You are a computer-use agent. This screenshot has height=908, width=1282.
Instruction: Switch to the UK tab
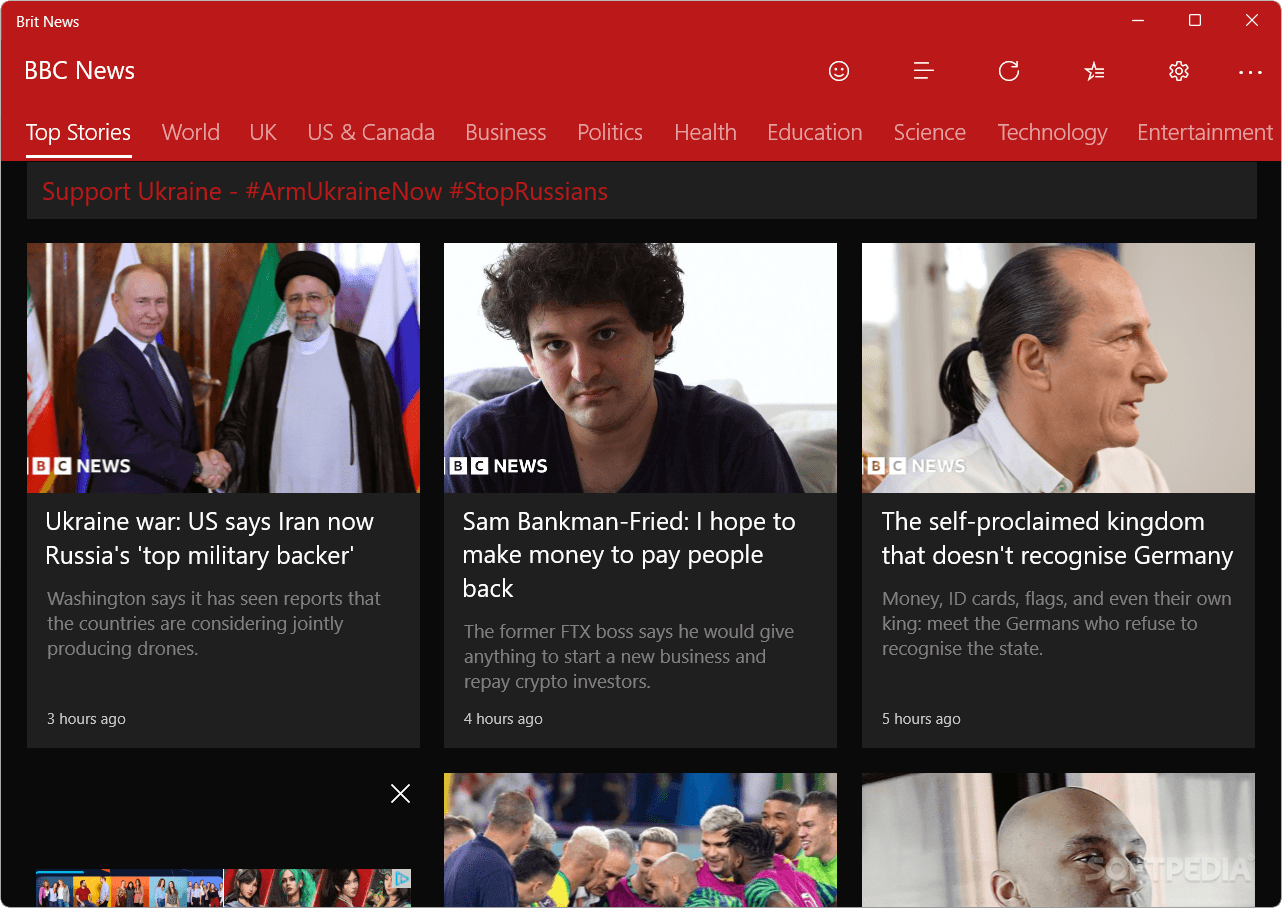(263, 133)
